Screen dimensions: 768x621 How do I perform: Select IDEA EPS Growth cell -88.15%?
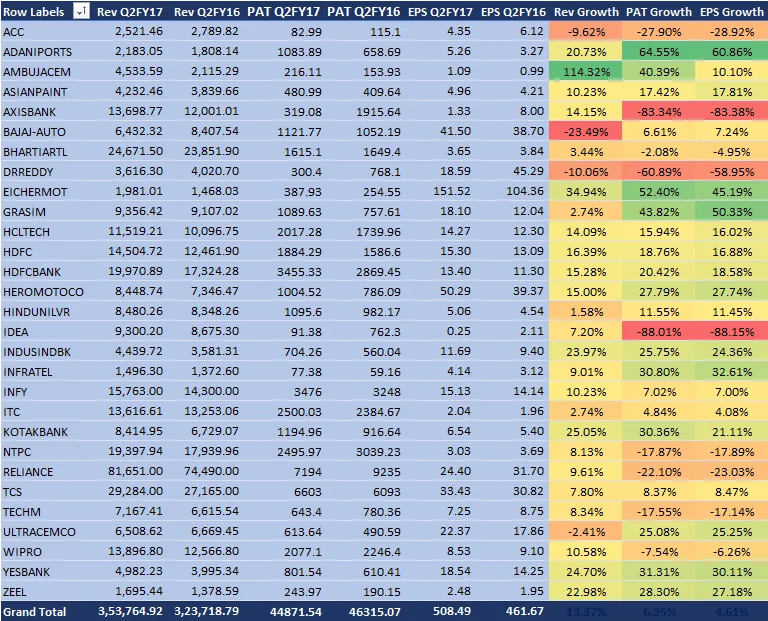point(732,332)
